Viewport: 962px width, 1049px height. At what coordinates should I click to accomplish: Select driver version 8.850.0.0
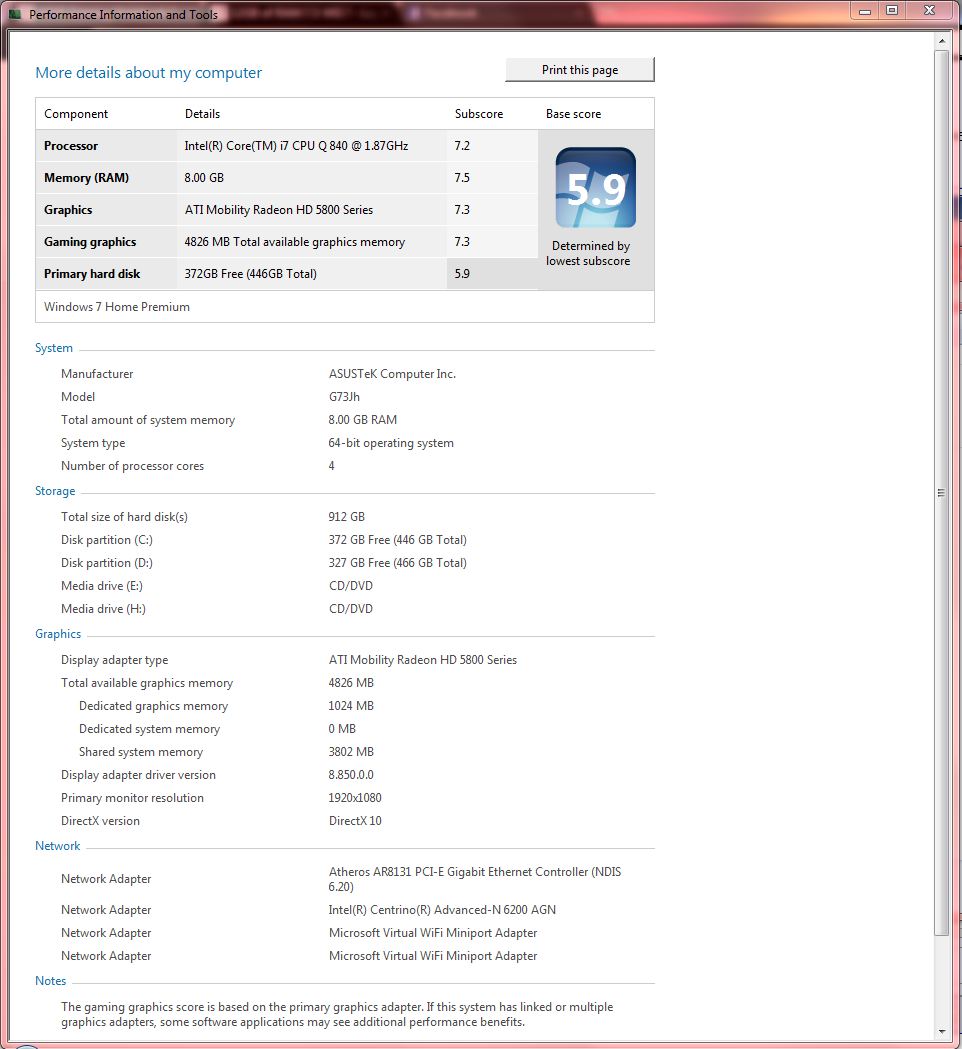point(351,775)
